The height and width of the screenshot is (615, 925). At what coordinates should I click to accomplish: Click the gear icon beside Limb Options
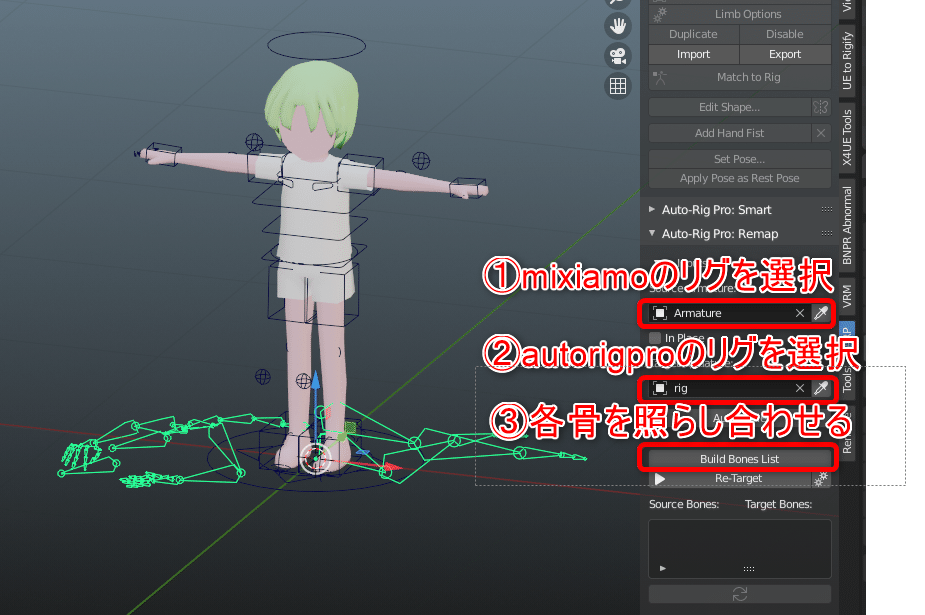(658, 13)
